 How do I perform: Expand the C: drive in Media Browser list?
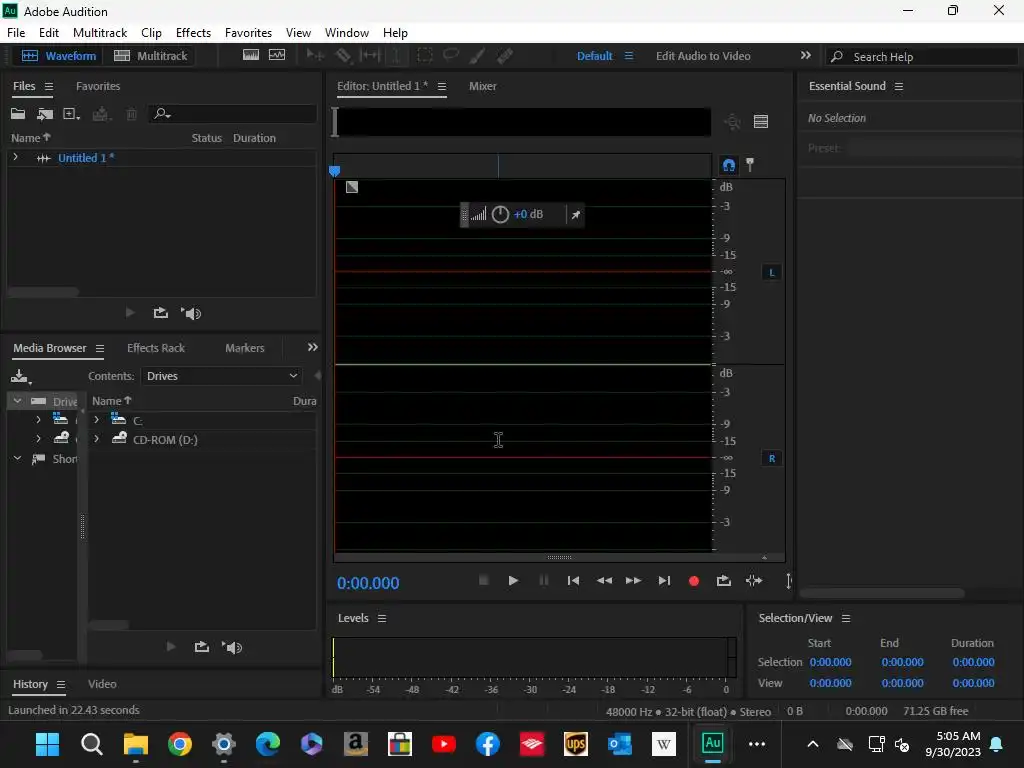click(97, 419)
